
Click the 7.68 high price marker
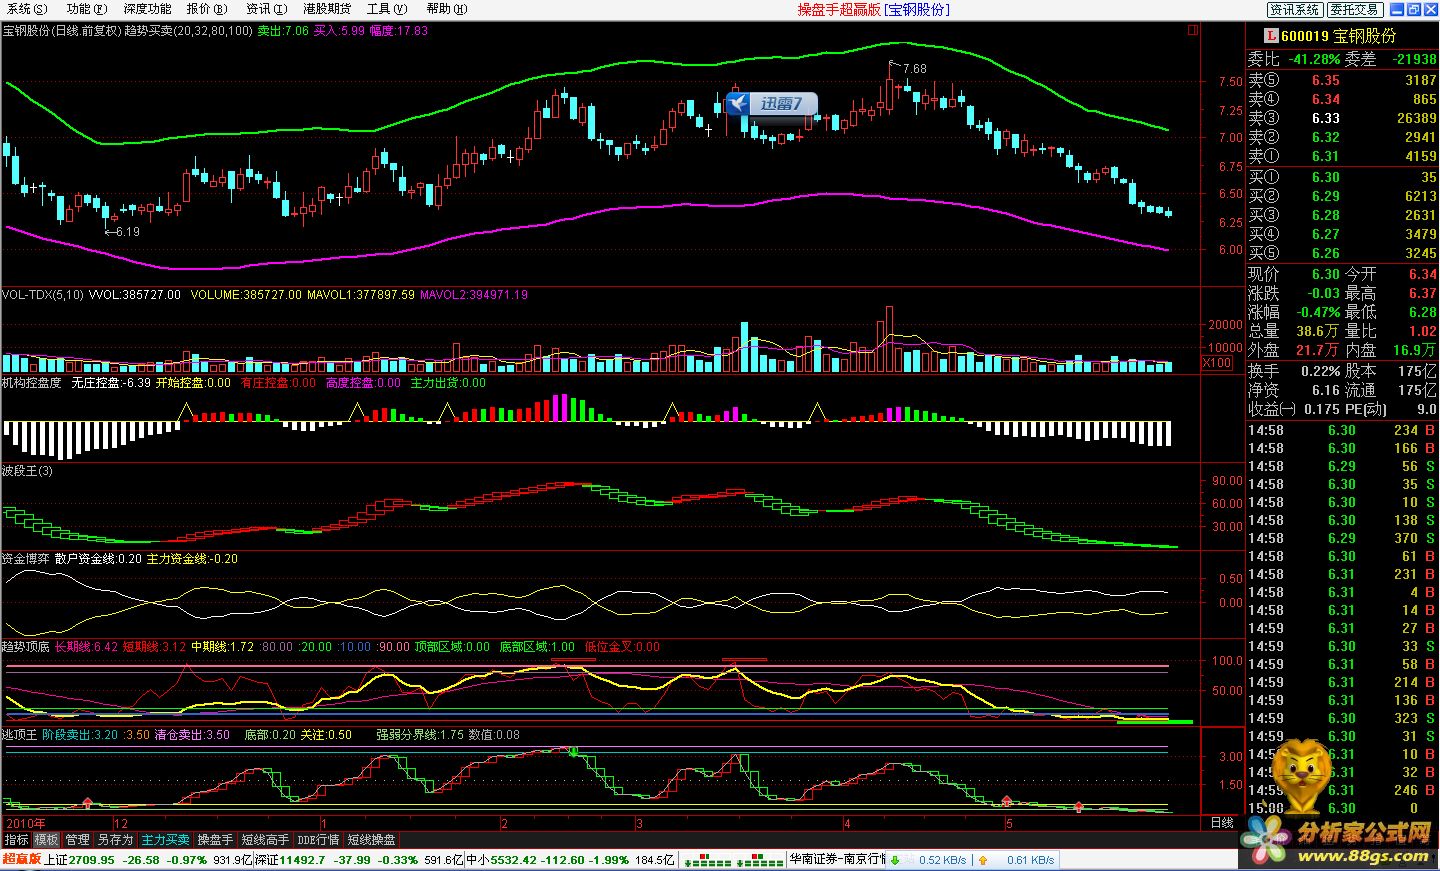[914, 69]
